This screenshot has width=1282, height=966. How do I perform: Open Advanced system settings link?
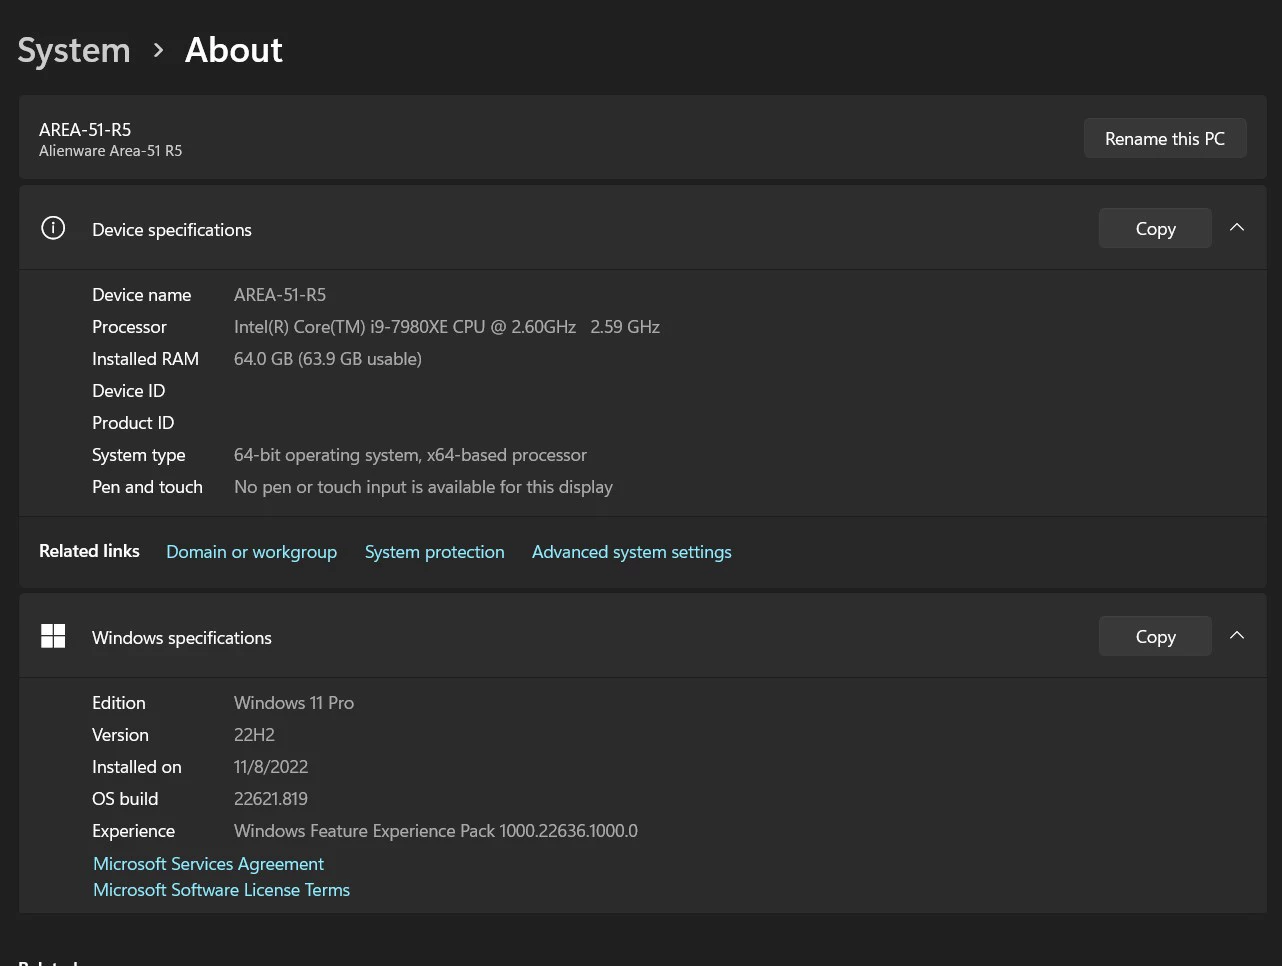(x=631, y=552)
